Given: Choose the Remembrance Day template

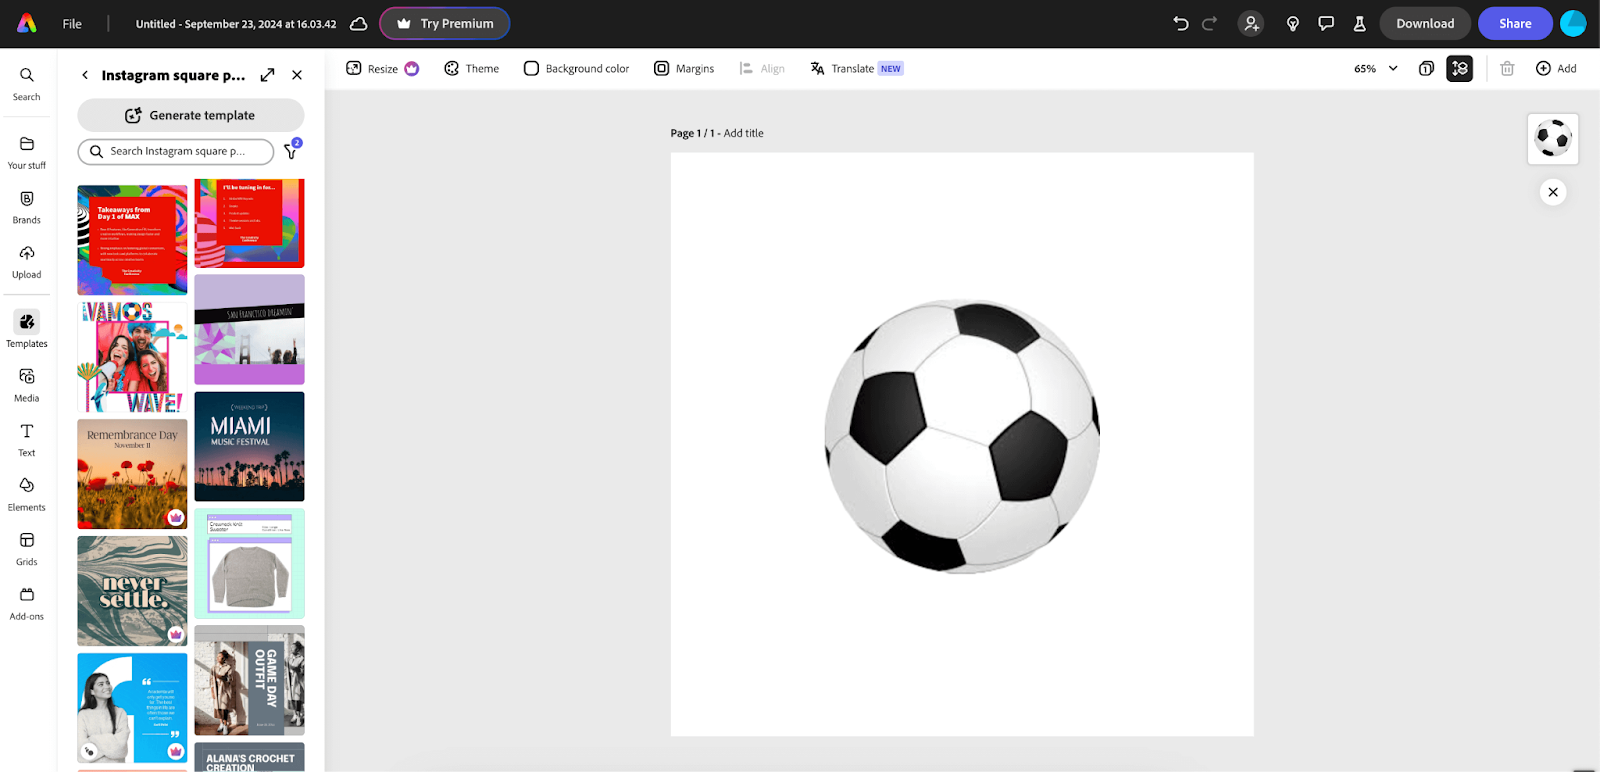Looking at the screenshot, I should (x=132, y=474).
